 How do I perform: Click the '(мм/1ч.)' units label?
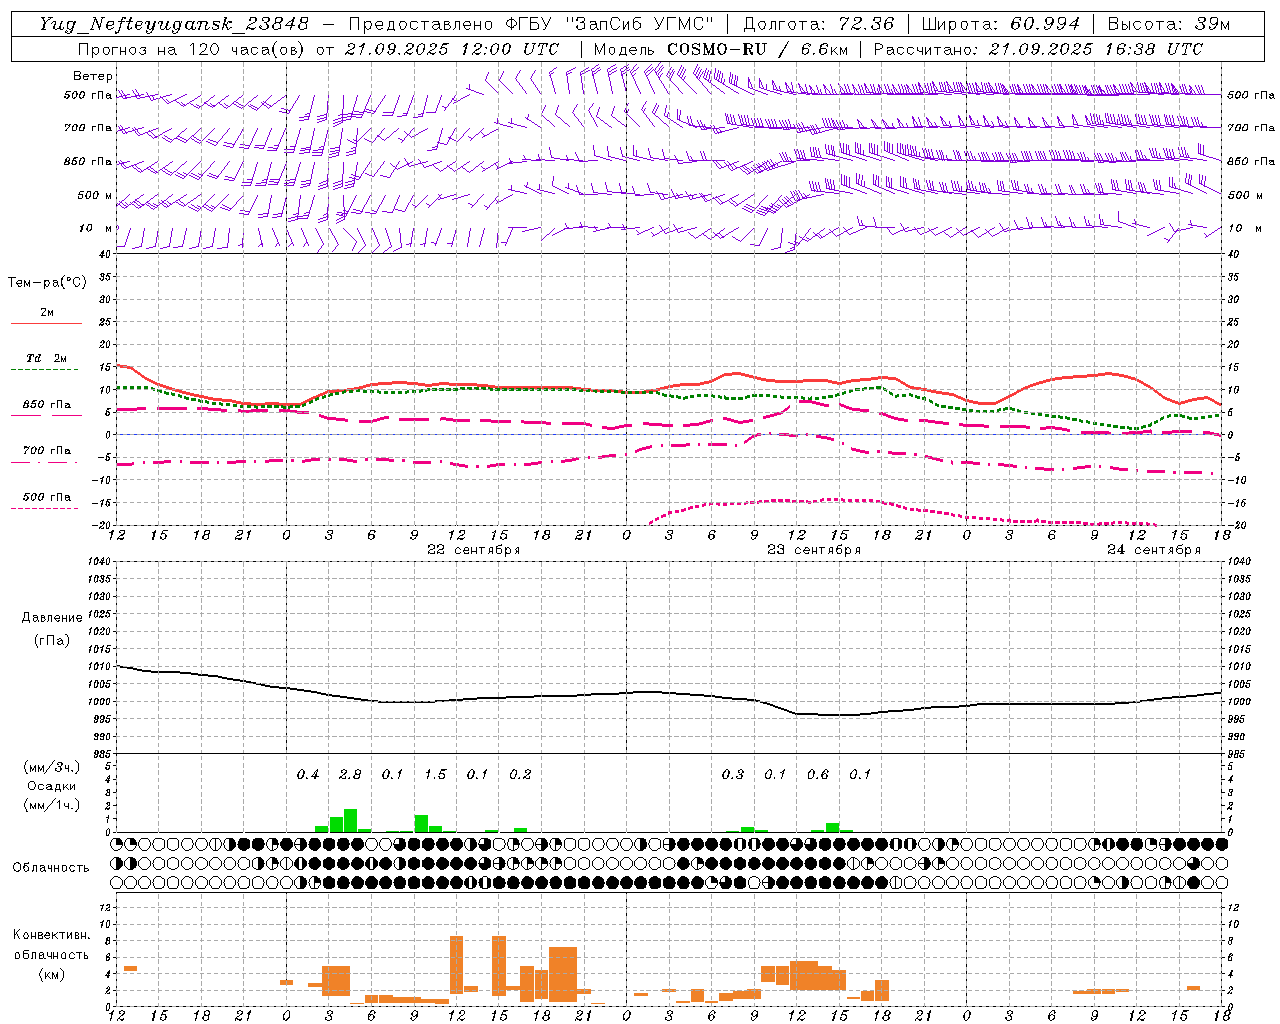52,805
